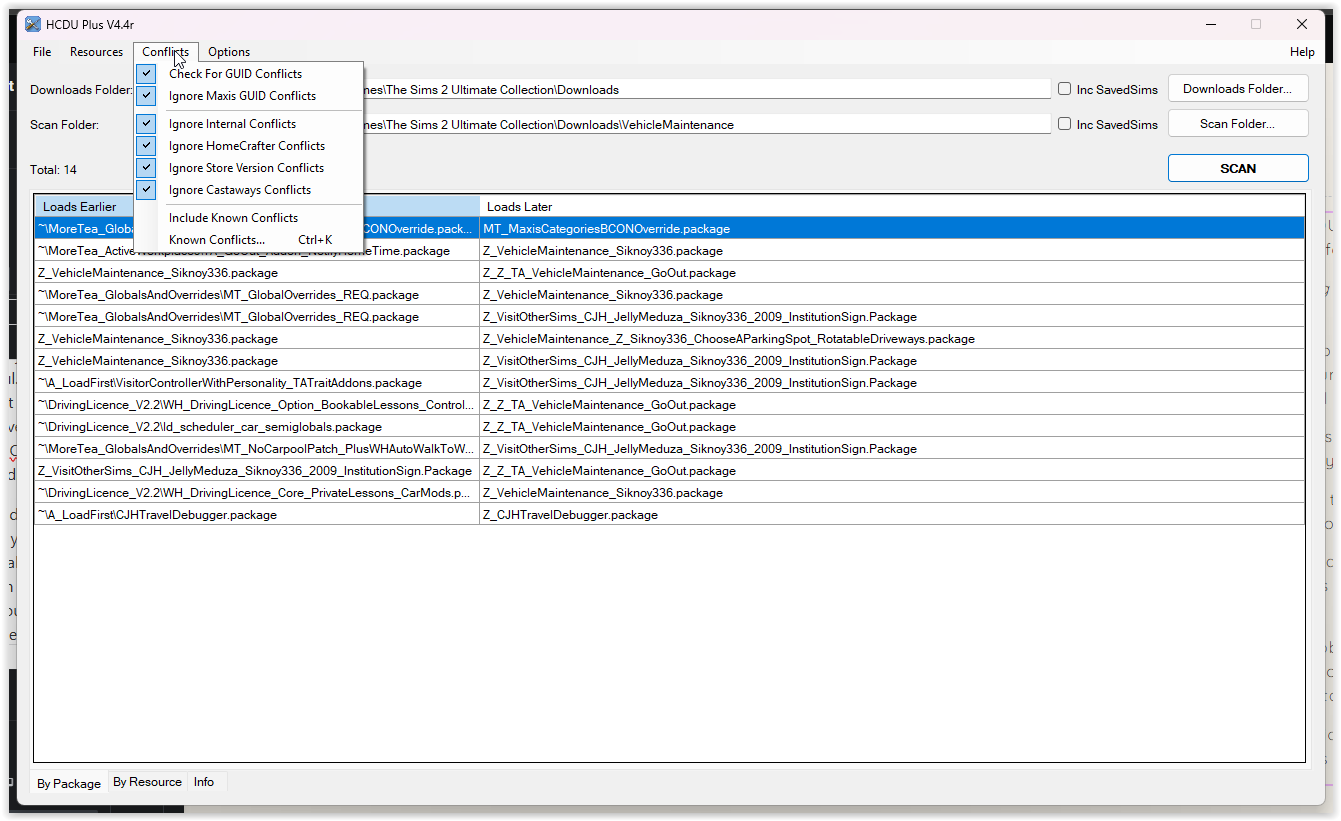Screen dimensions: 1341x821
Task: Enable Inc SavedSims for Scan Folder
Action: (1064, 124)
